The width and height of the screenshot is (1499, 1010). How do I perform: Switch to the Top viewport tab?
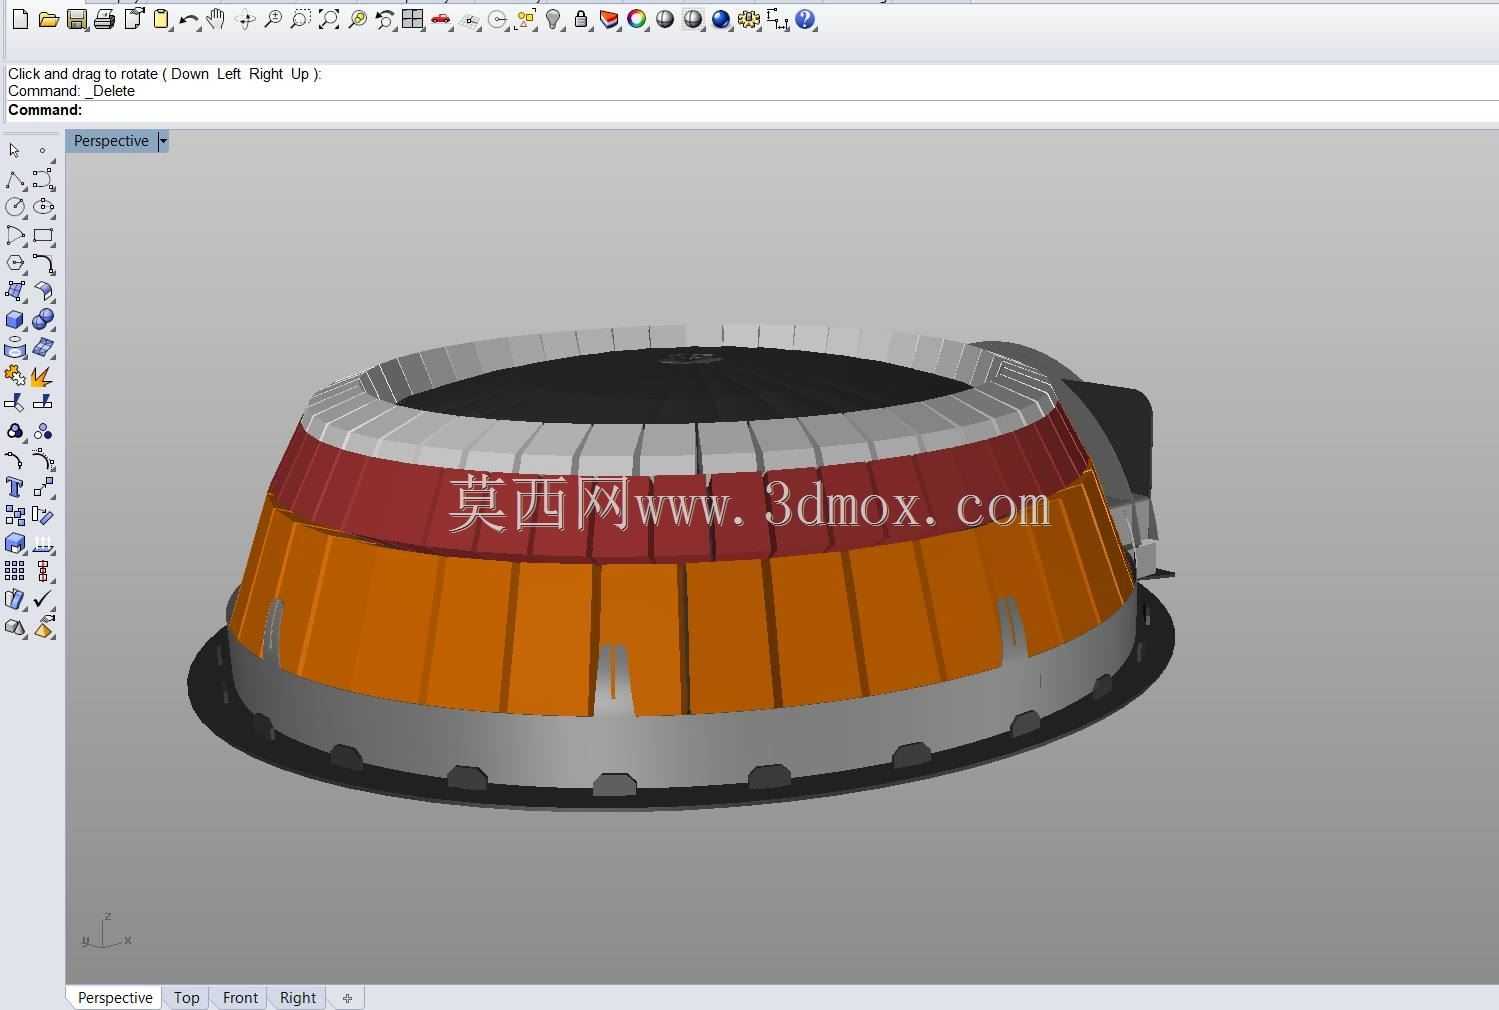pyautogui.click(x=186, y=998)
